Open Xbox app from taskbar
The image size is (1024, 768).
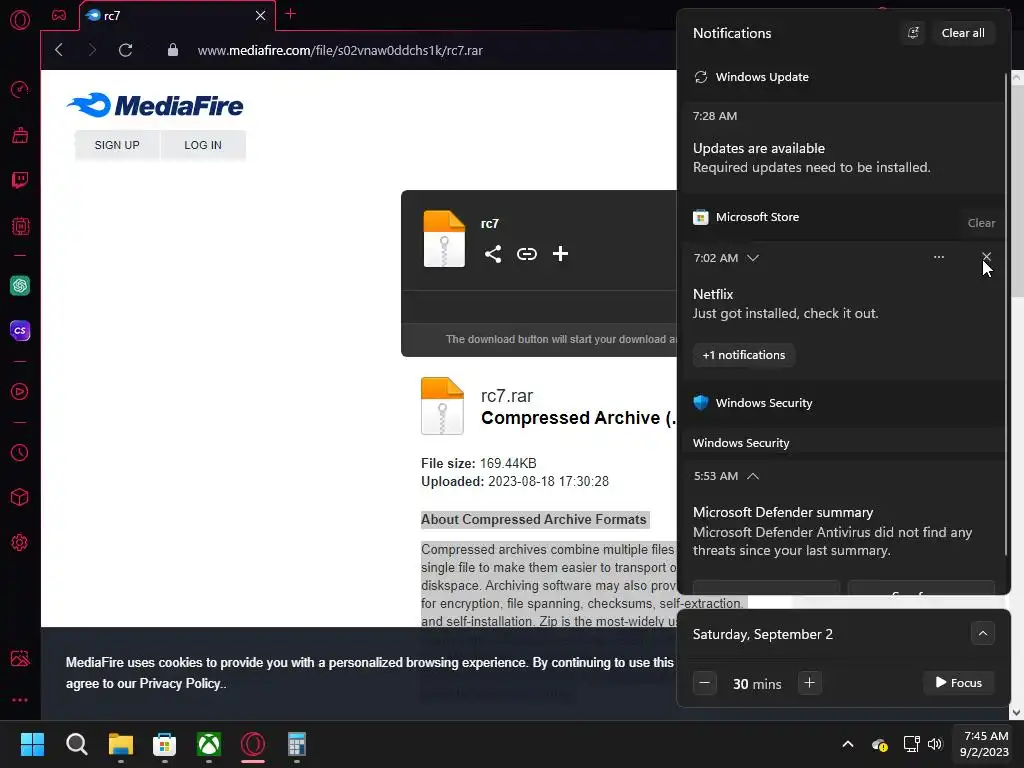(209, 744)
